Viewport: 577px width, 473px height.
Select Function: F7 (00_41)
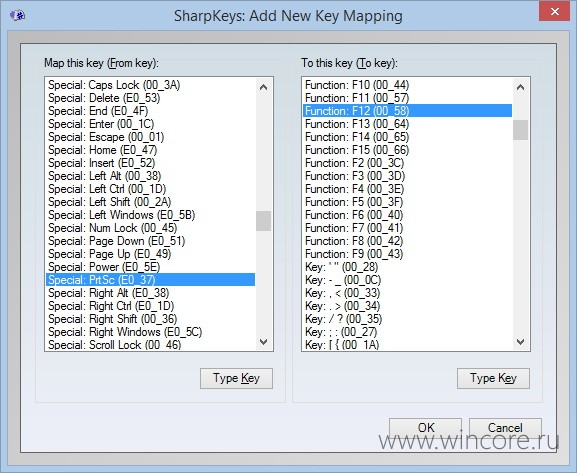tap(407, 228)
